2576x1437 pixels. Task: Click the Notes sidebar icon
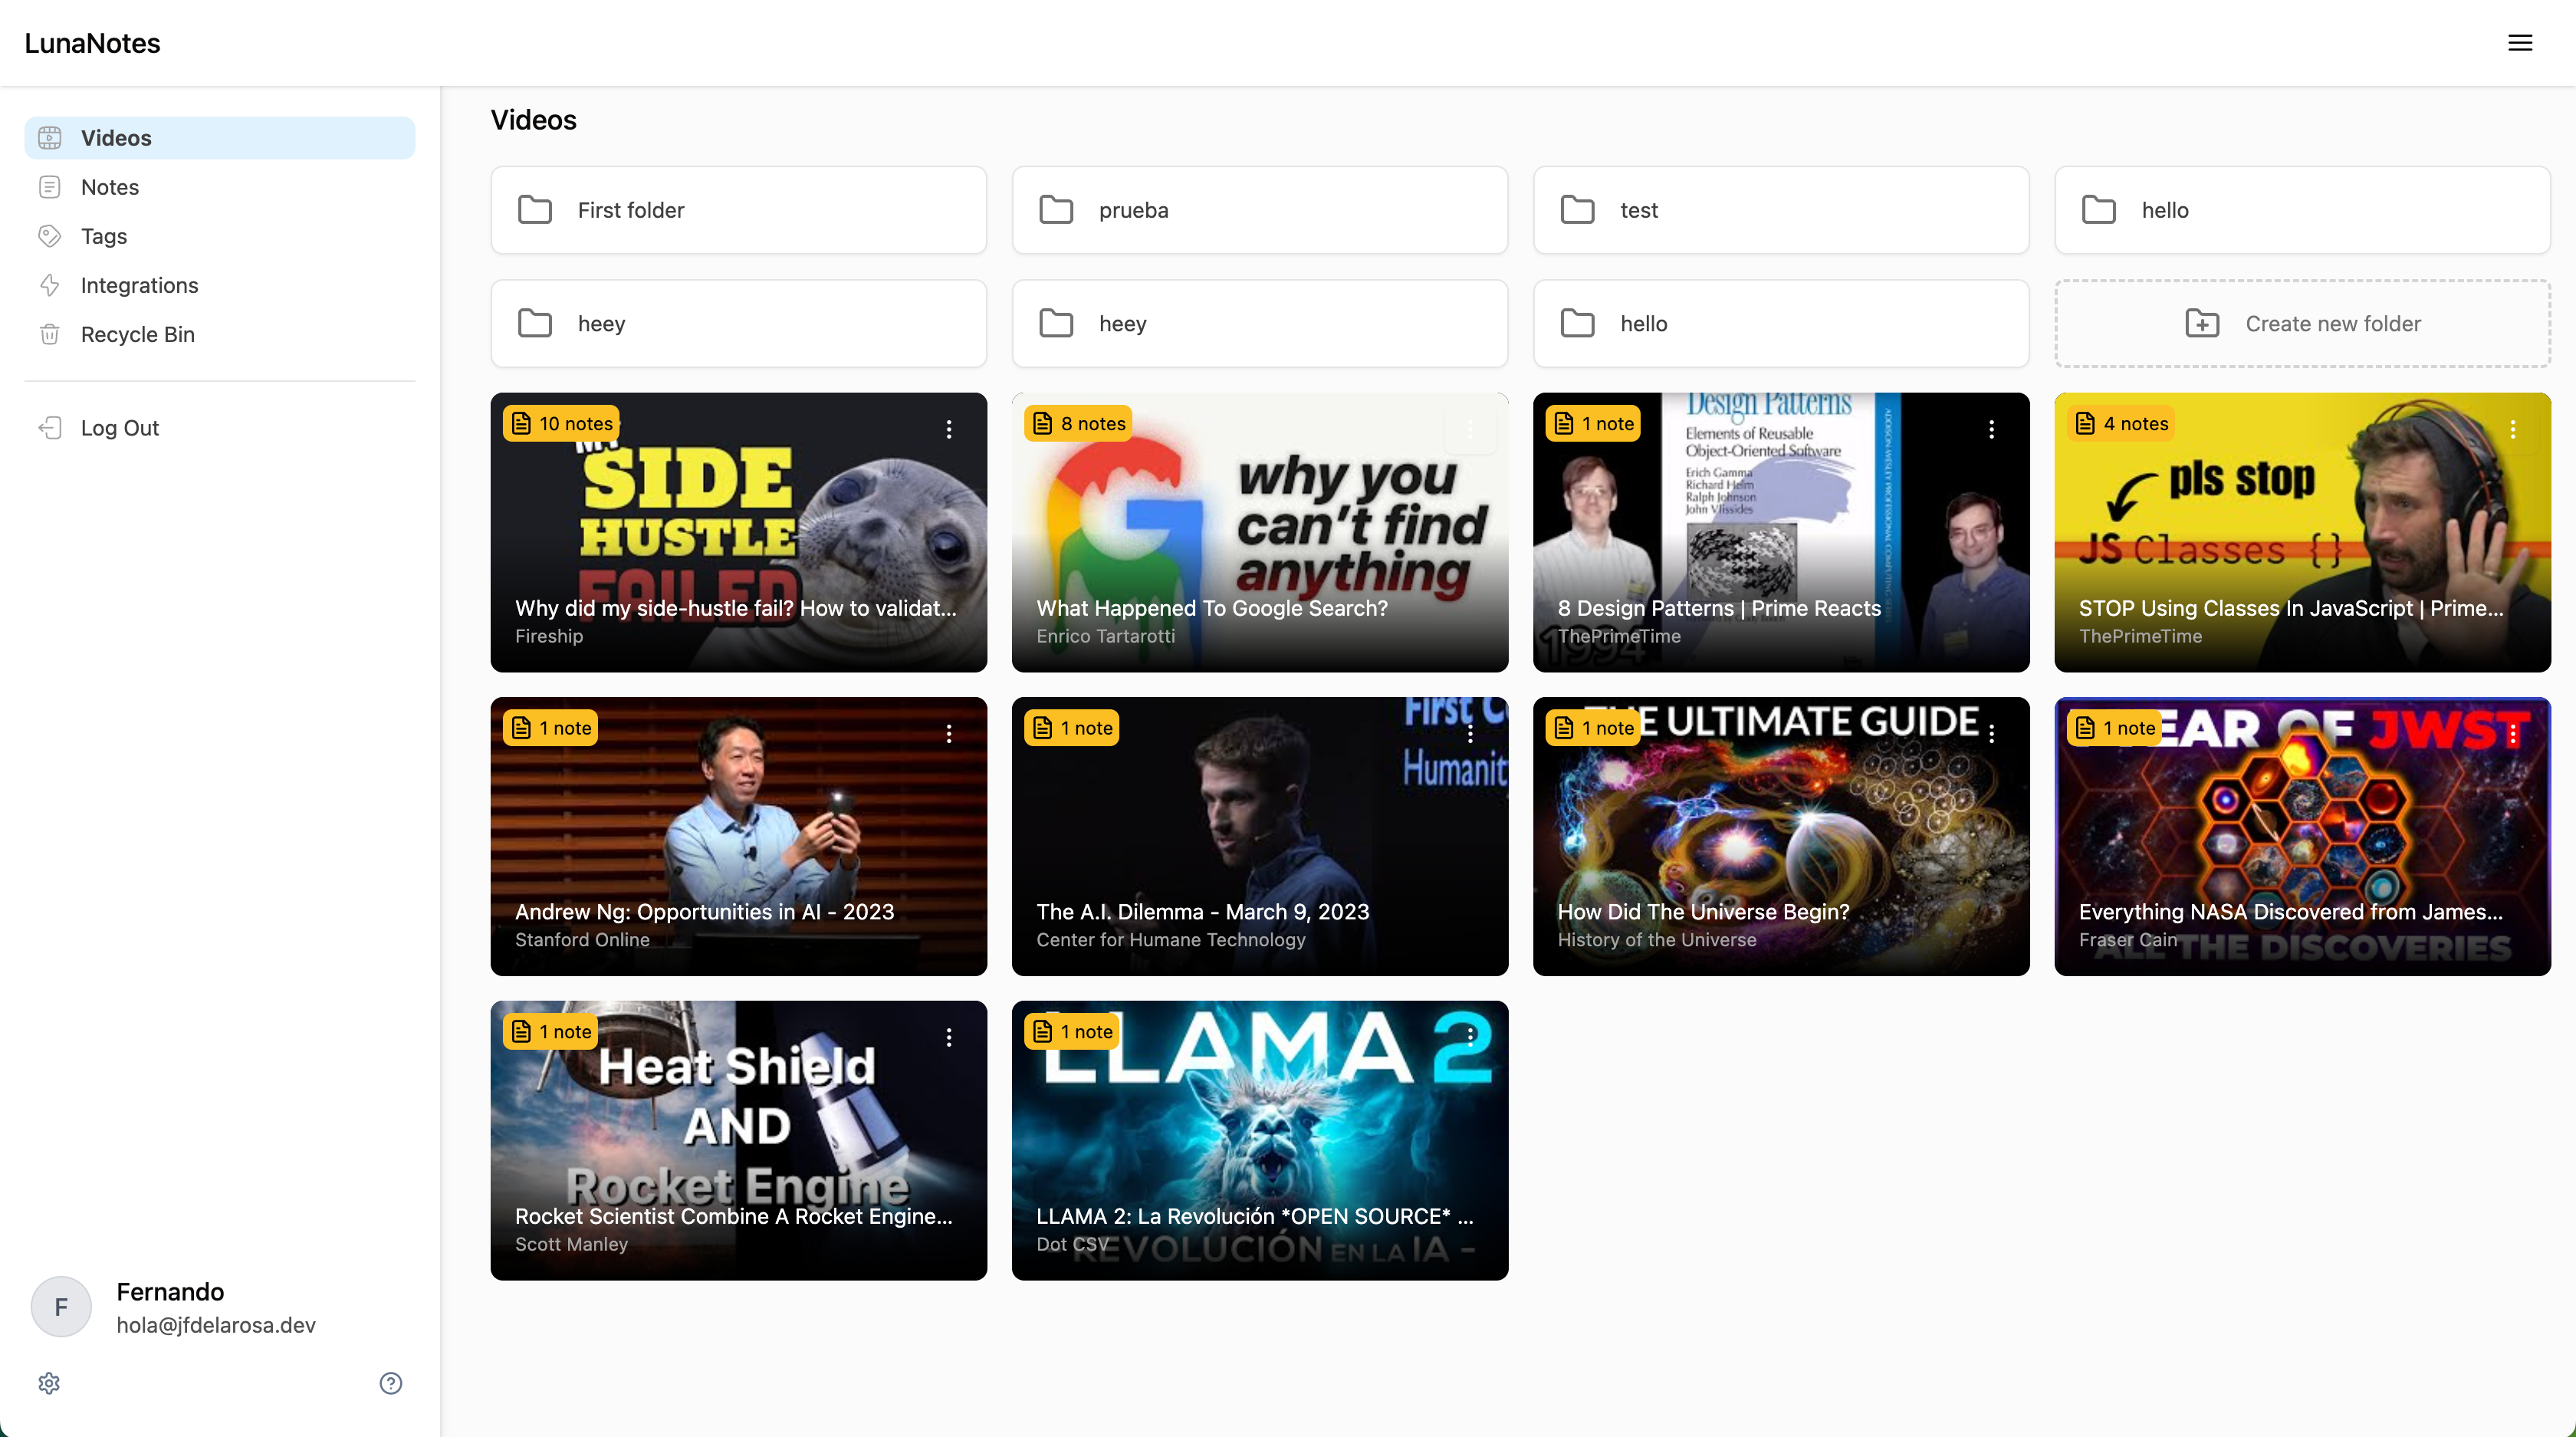click(x=50, y=187)
